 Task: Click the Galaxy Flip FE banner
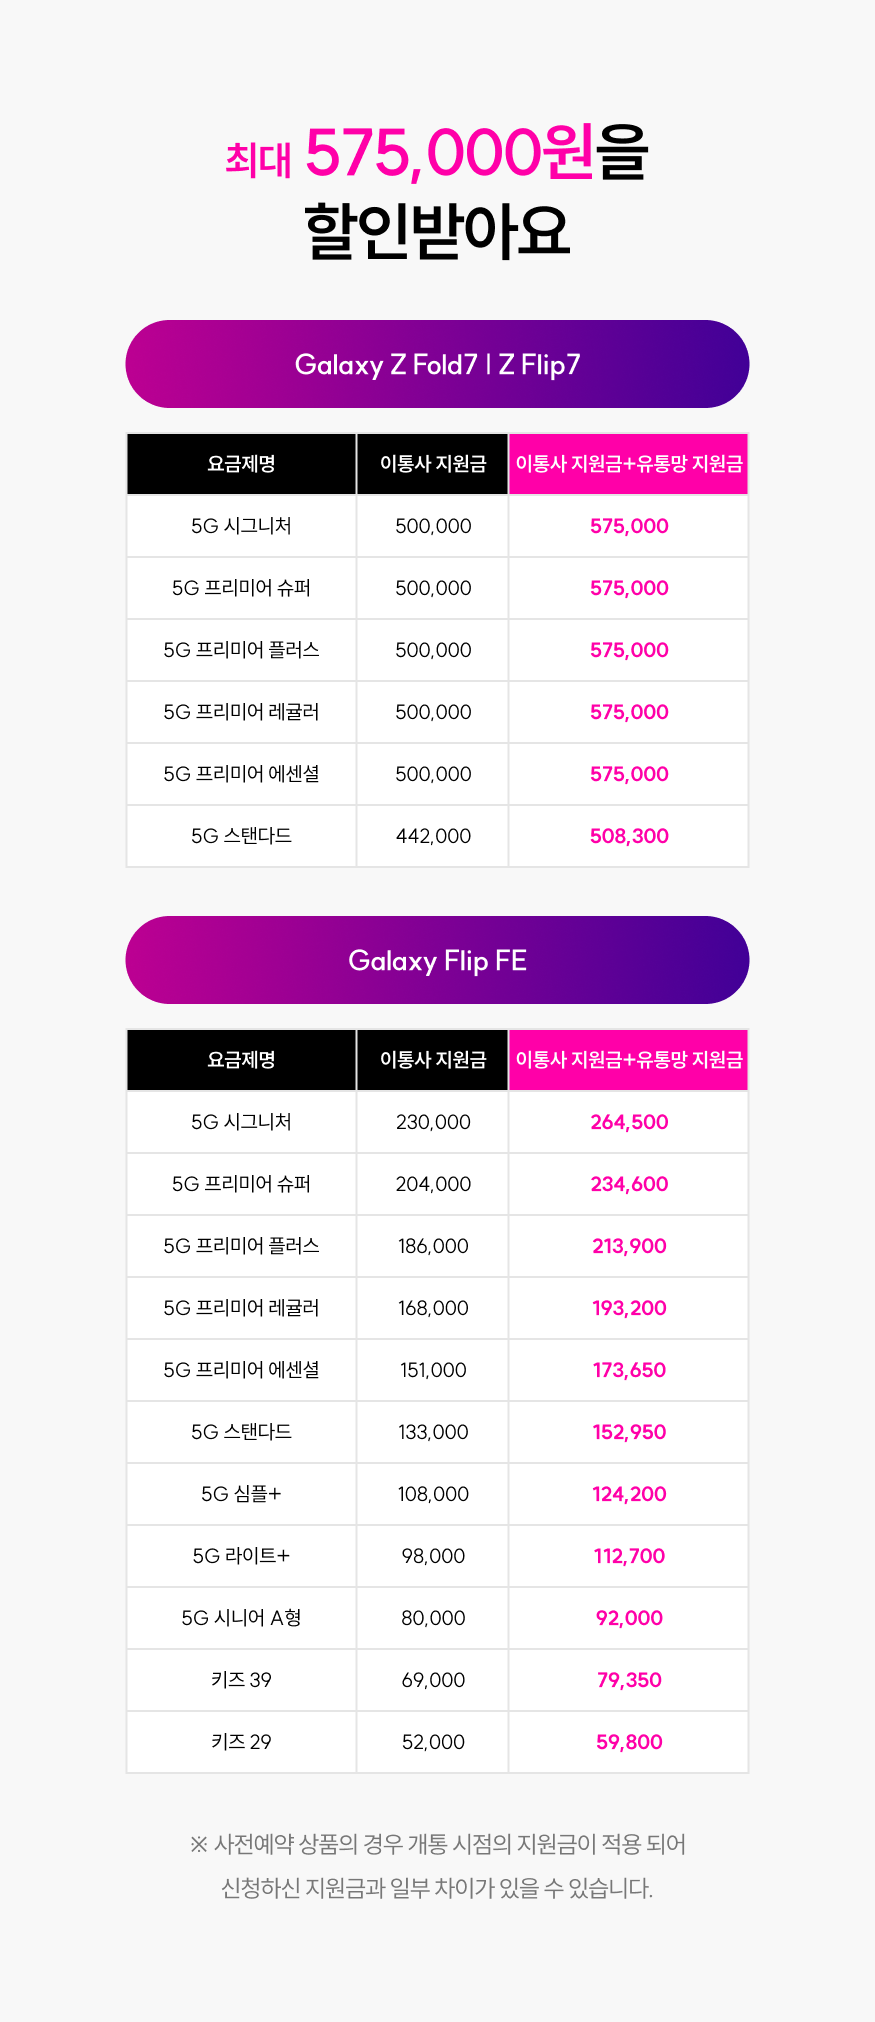[437, 960]
